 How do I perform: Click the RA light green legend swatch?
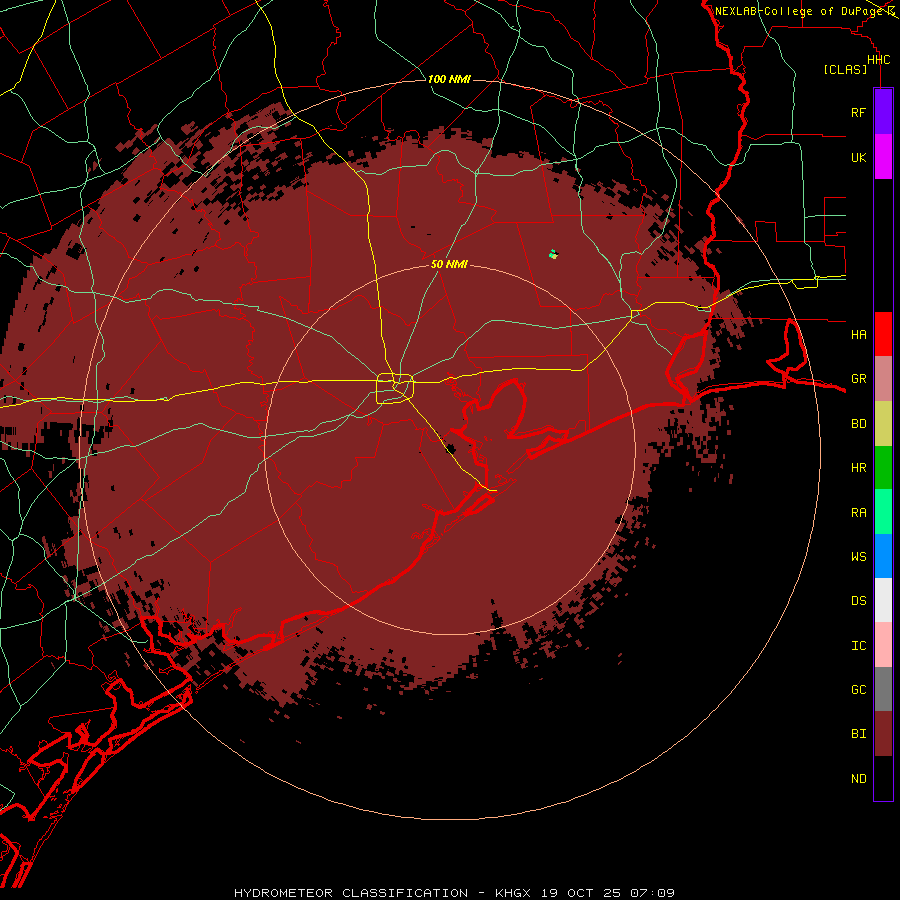[x=883, y=512]
